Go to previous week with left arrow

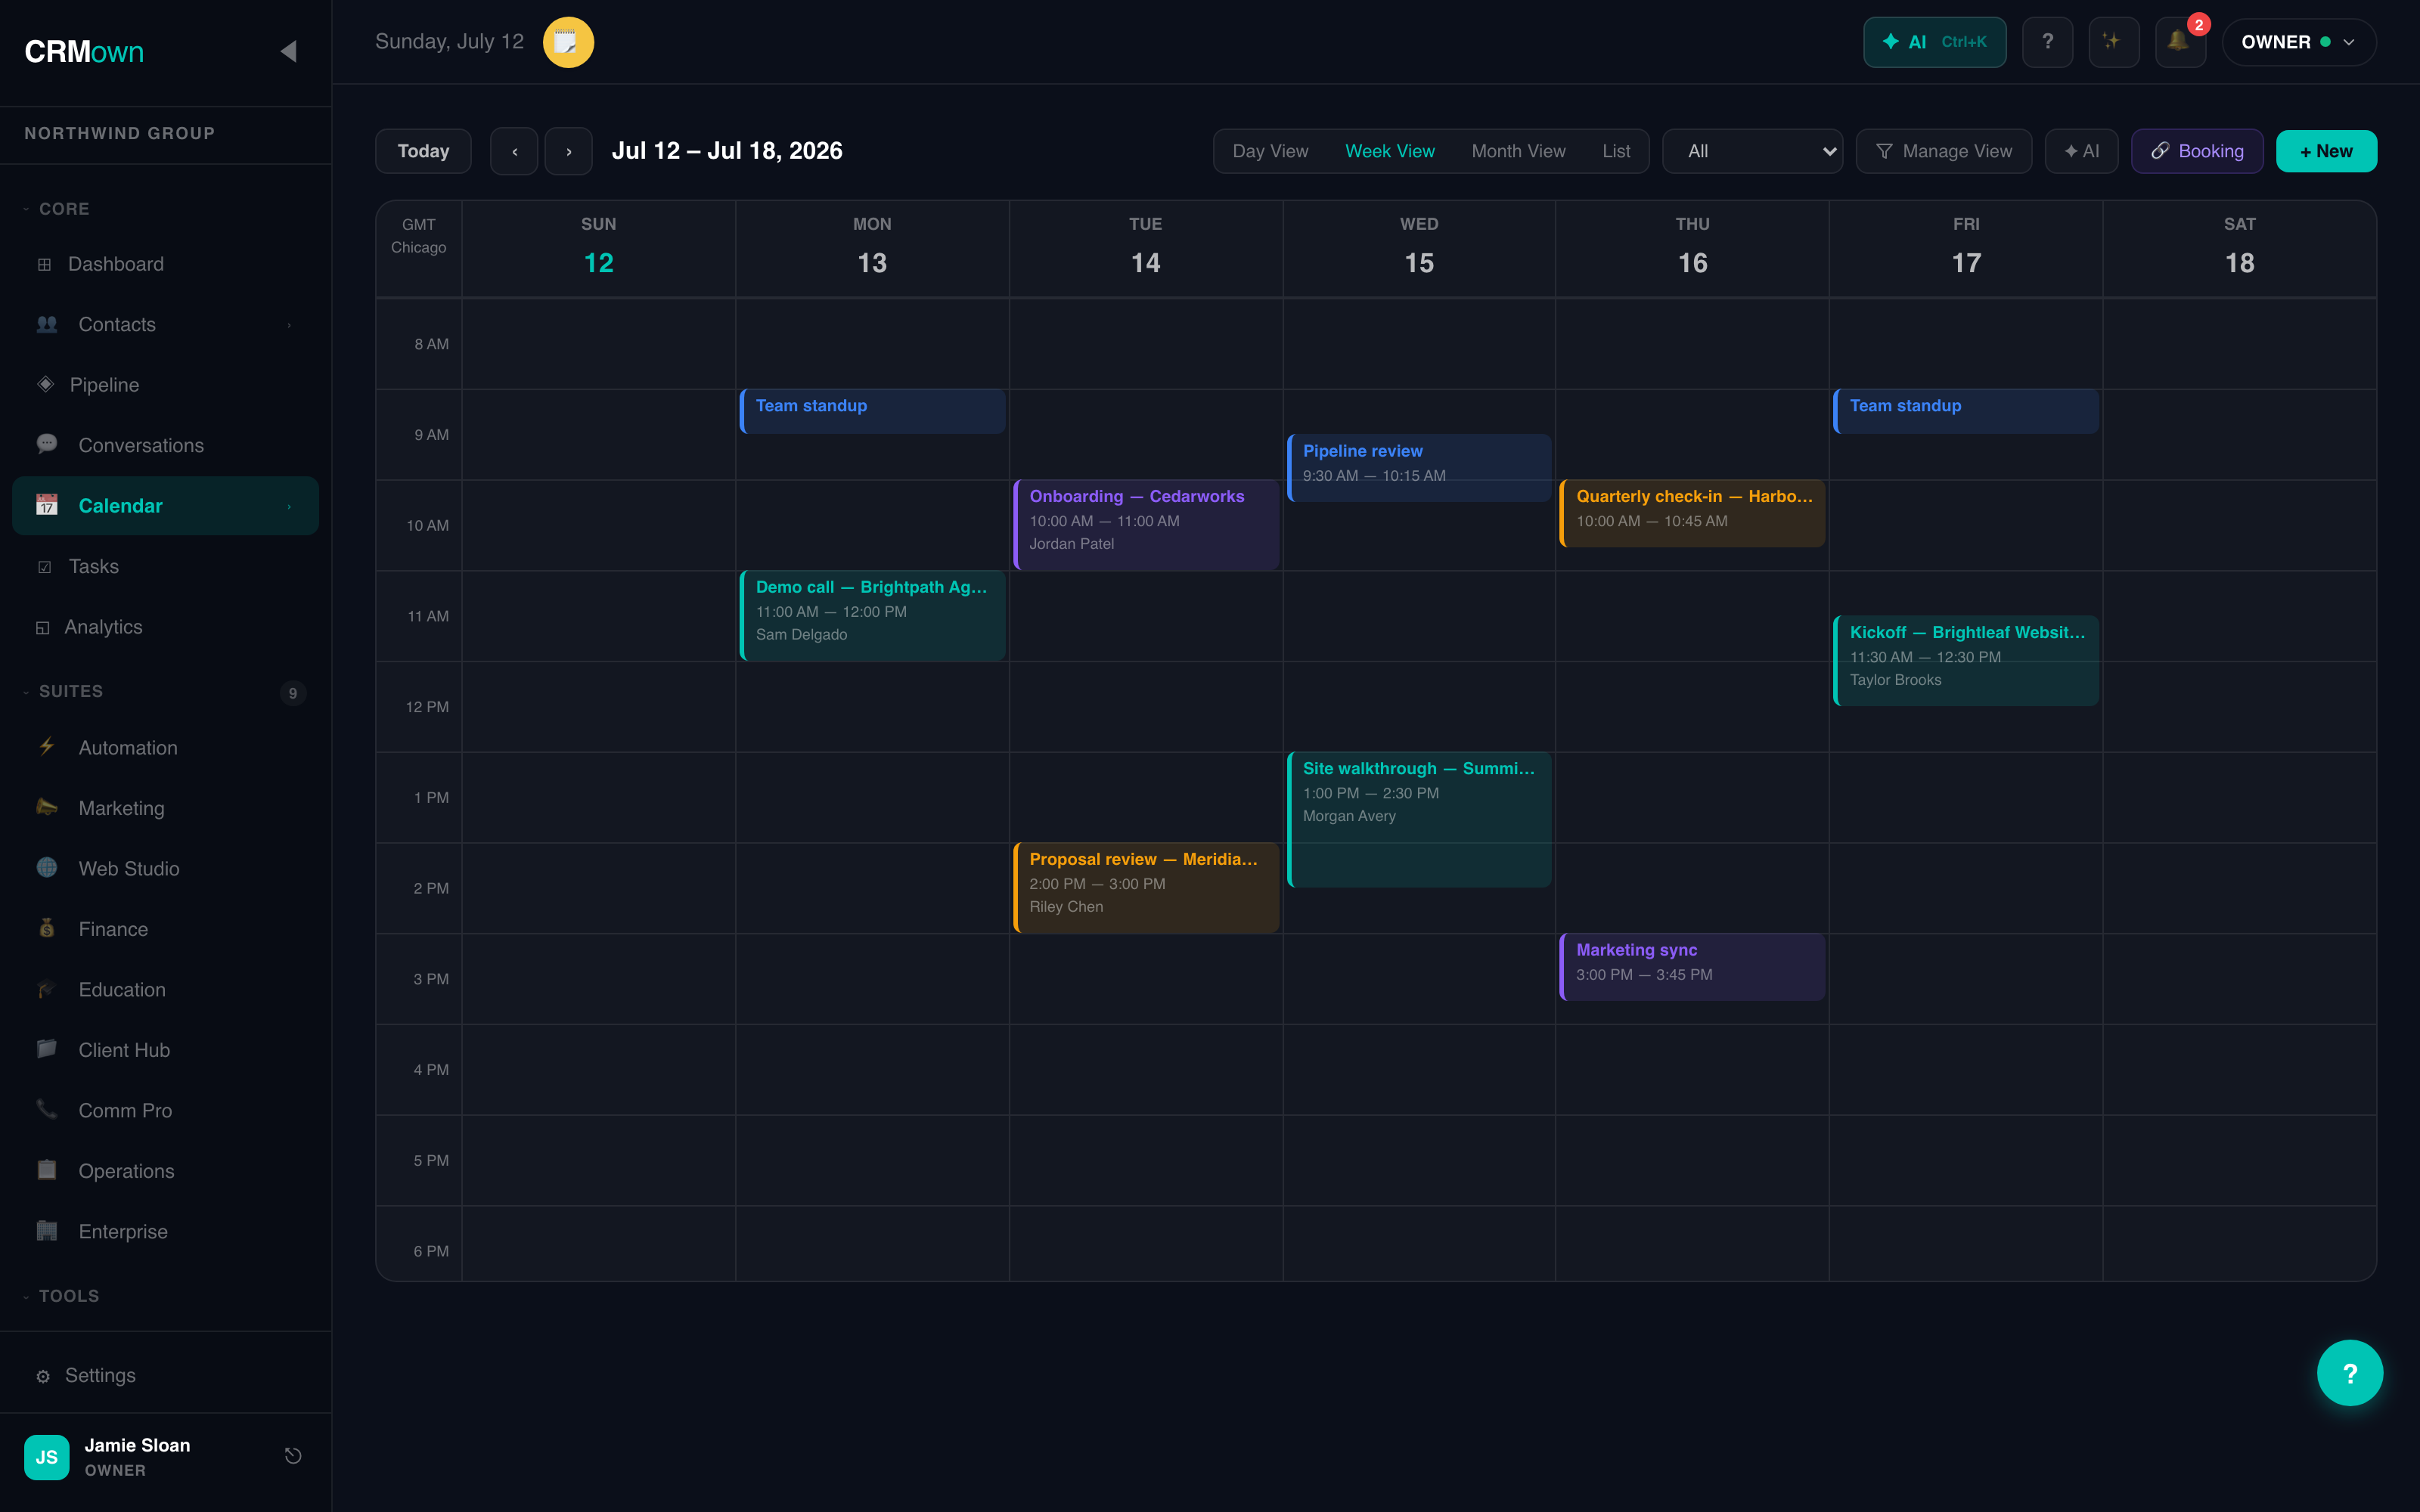click(514, 151)
